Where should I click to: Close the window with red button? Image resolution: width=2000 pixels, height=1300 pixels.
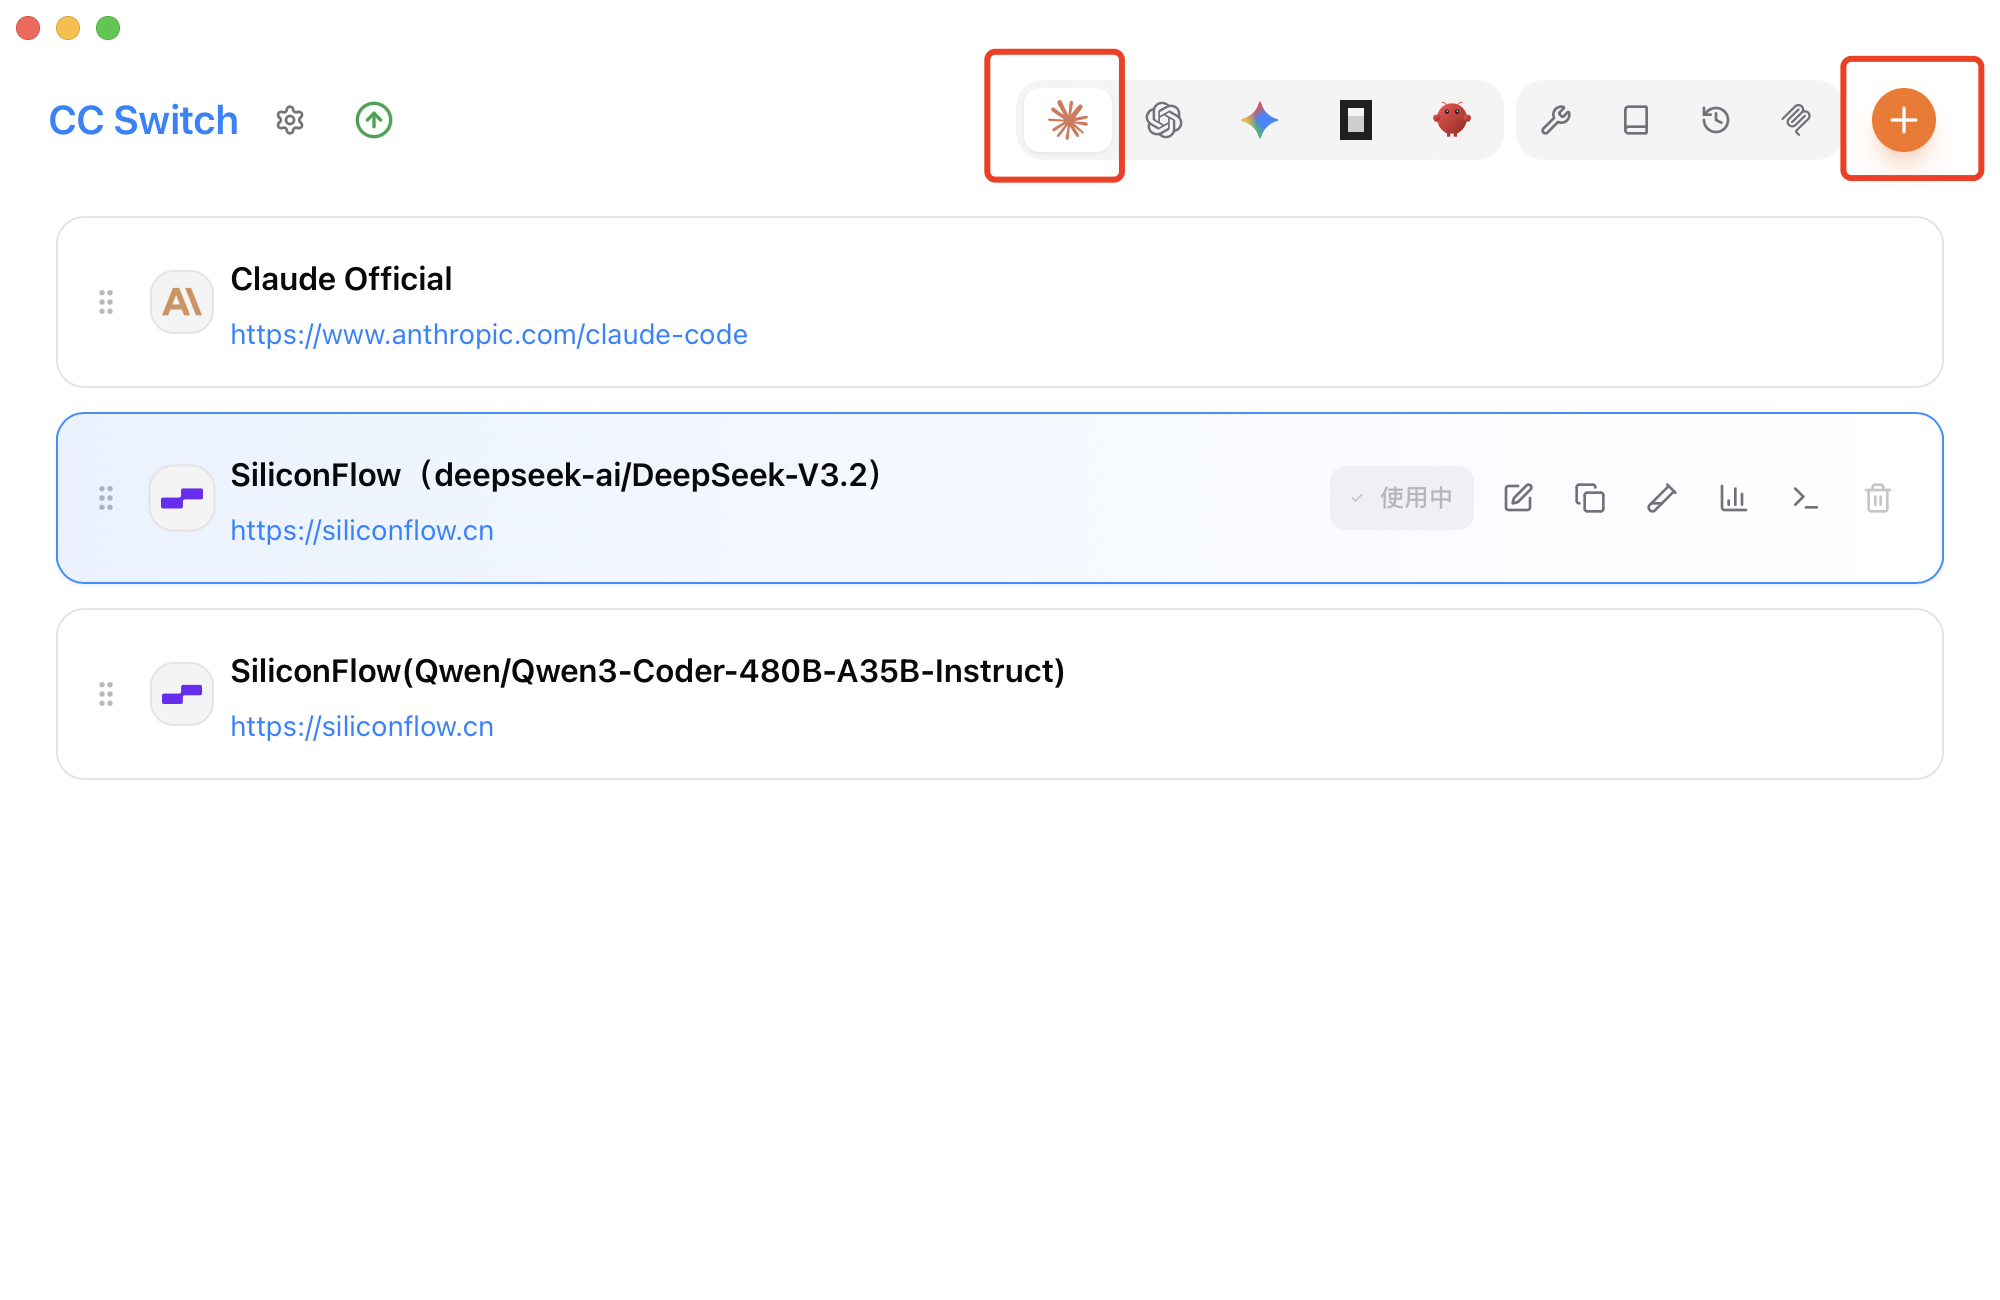(28, 28)
